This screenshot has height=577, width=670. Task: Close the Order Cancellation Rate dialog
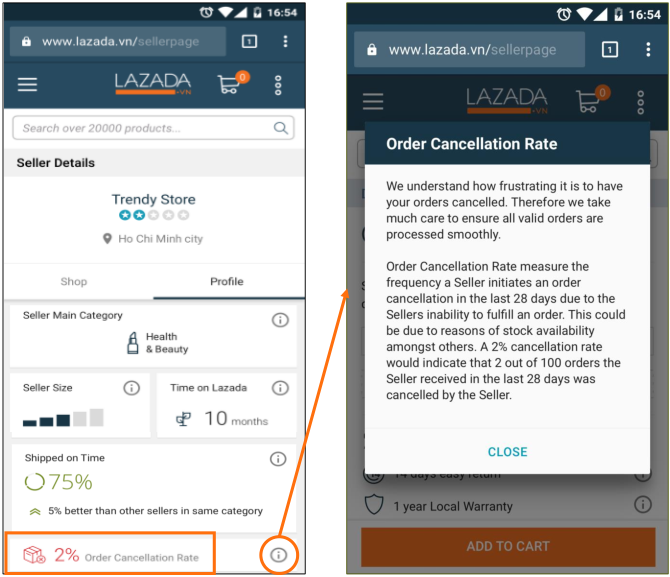(508, 452)
